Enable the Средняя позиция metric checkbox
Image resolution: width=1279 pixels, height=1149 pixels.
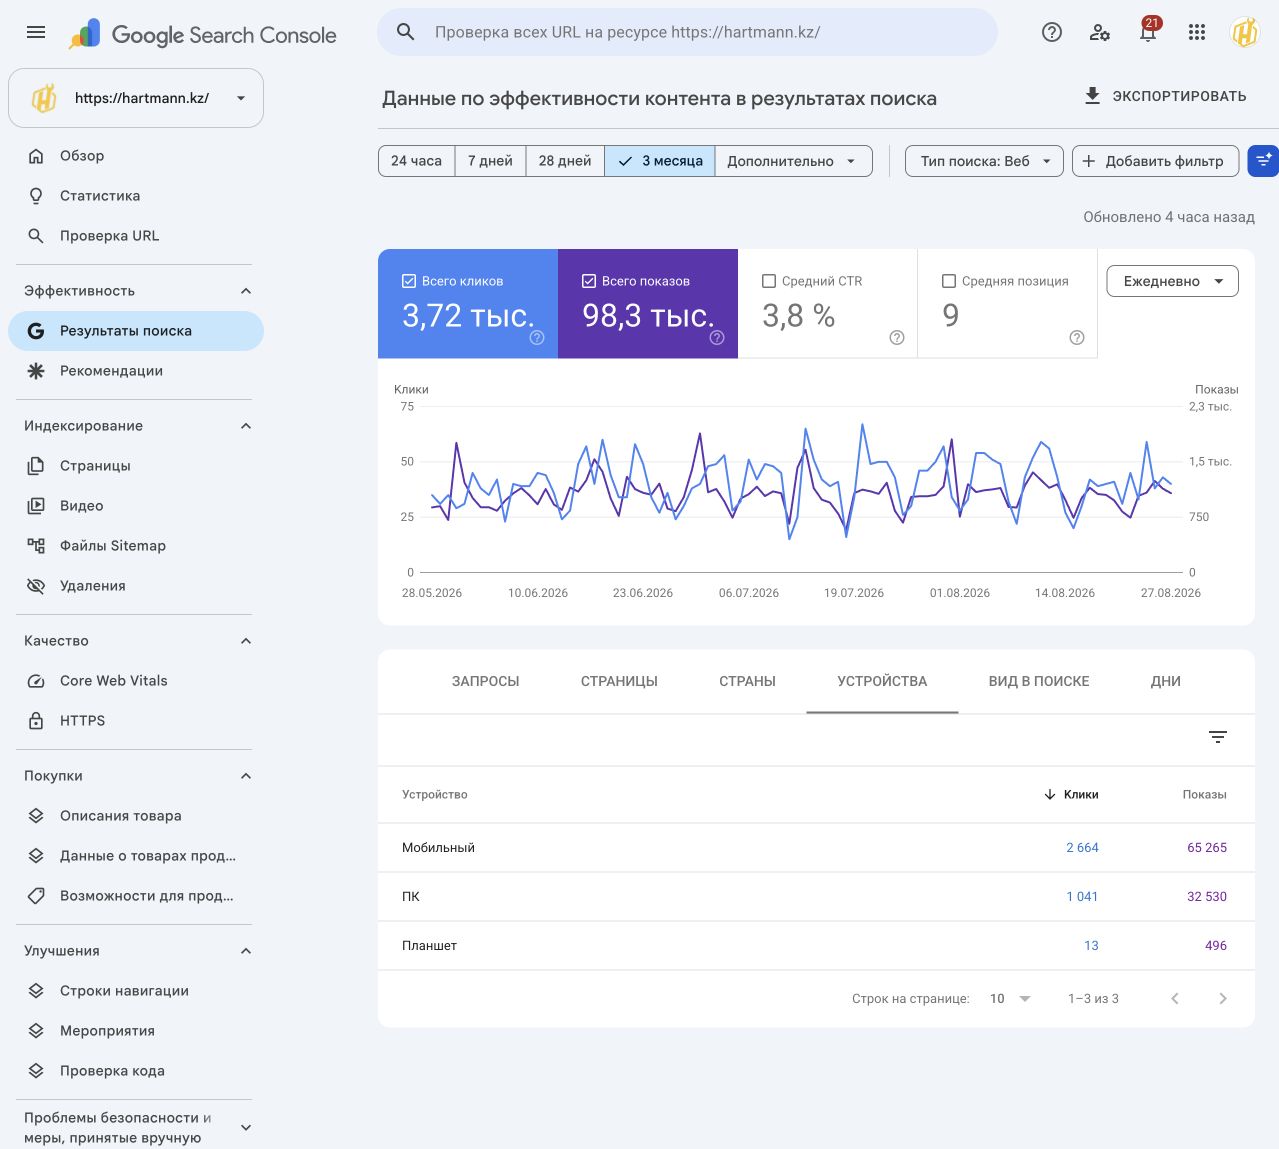949,281
